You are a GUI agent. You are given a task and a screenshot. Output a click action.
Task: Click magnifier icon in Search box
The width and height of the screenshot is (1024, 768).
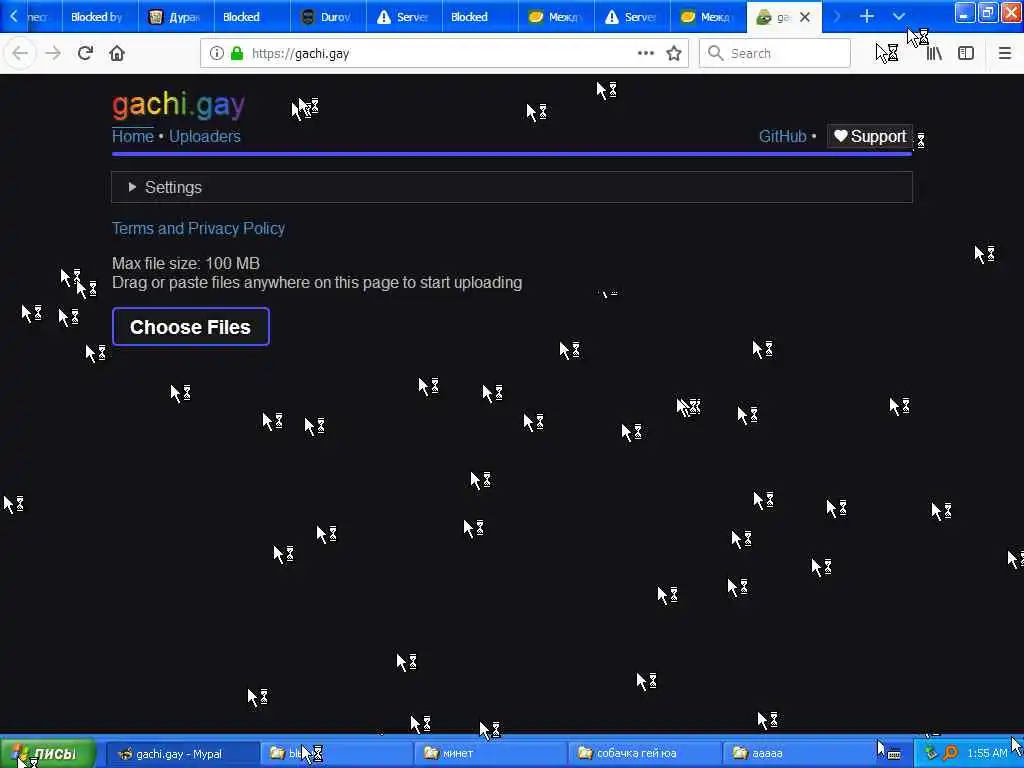pyautogui.click(x=716, y=53)
